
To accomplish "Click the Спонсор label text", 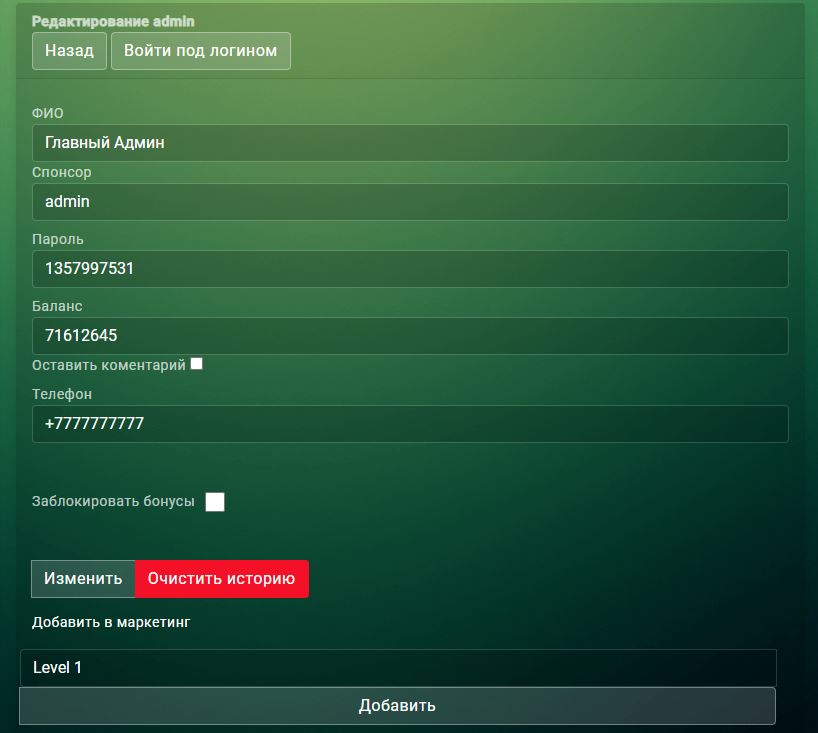I will (x=62, y=172).
